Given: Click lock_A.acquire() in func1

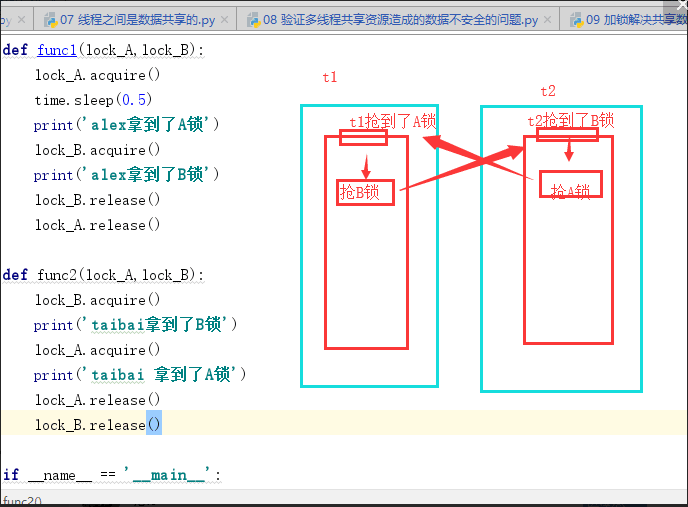Looking at the screenshot, I should [97, 75].
